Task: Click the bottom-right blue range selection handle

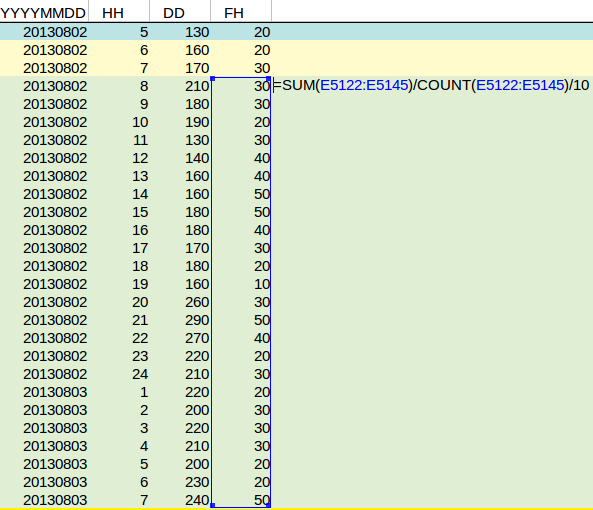Action: click(x=269, y=505)
